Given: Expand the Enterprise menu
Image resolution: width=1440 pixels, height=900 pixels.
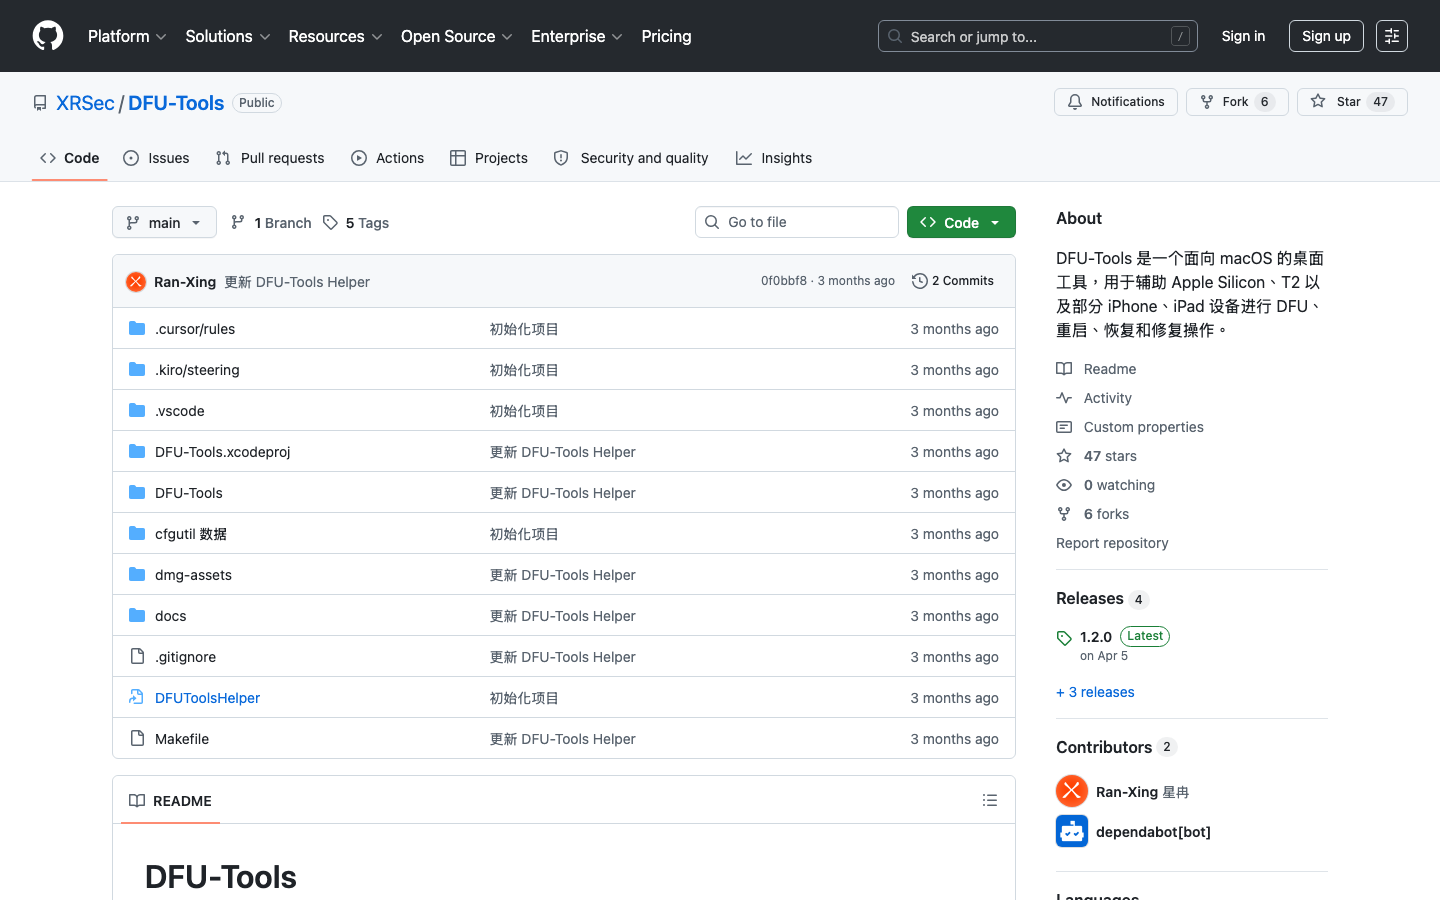Looking at the screenshot, I should click(577, 36).
